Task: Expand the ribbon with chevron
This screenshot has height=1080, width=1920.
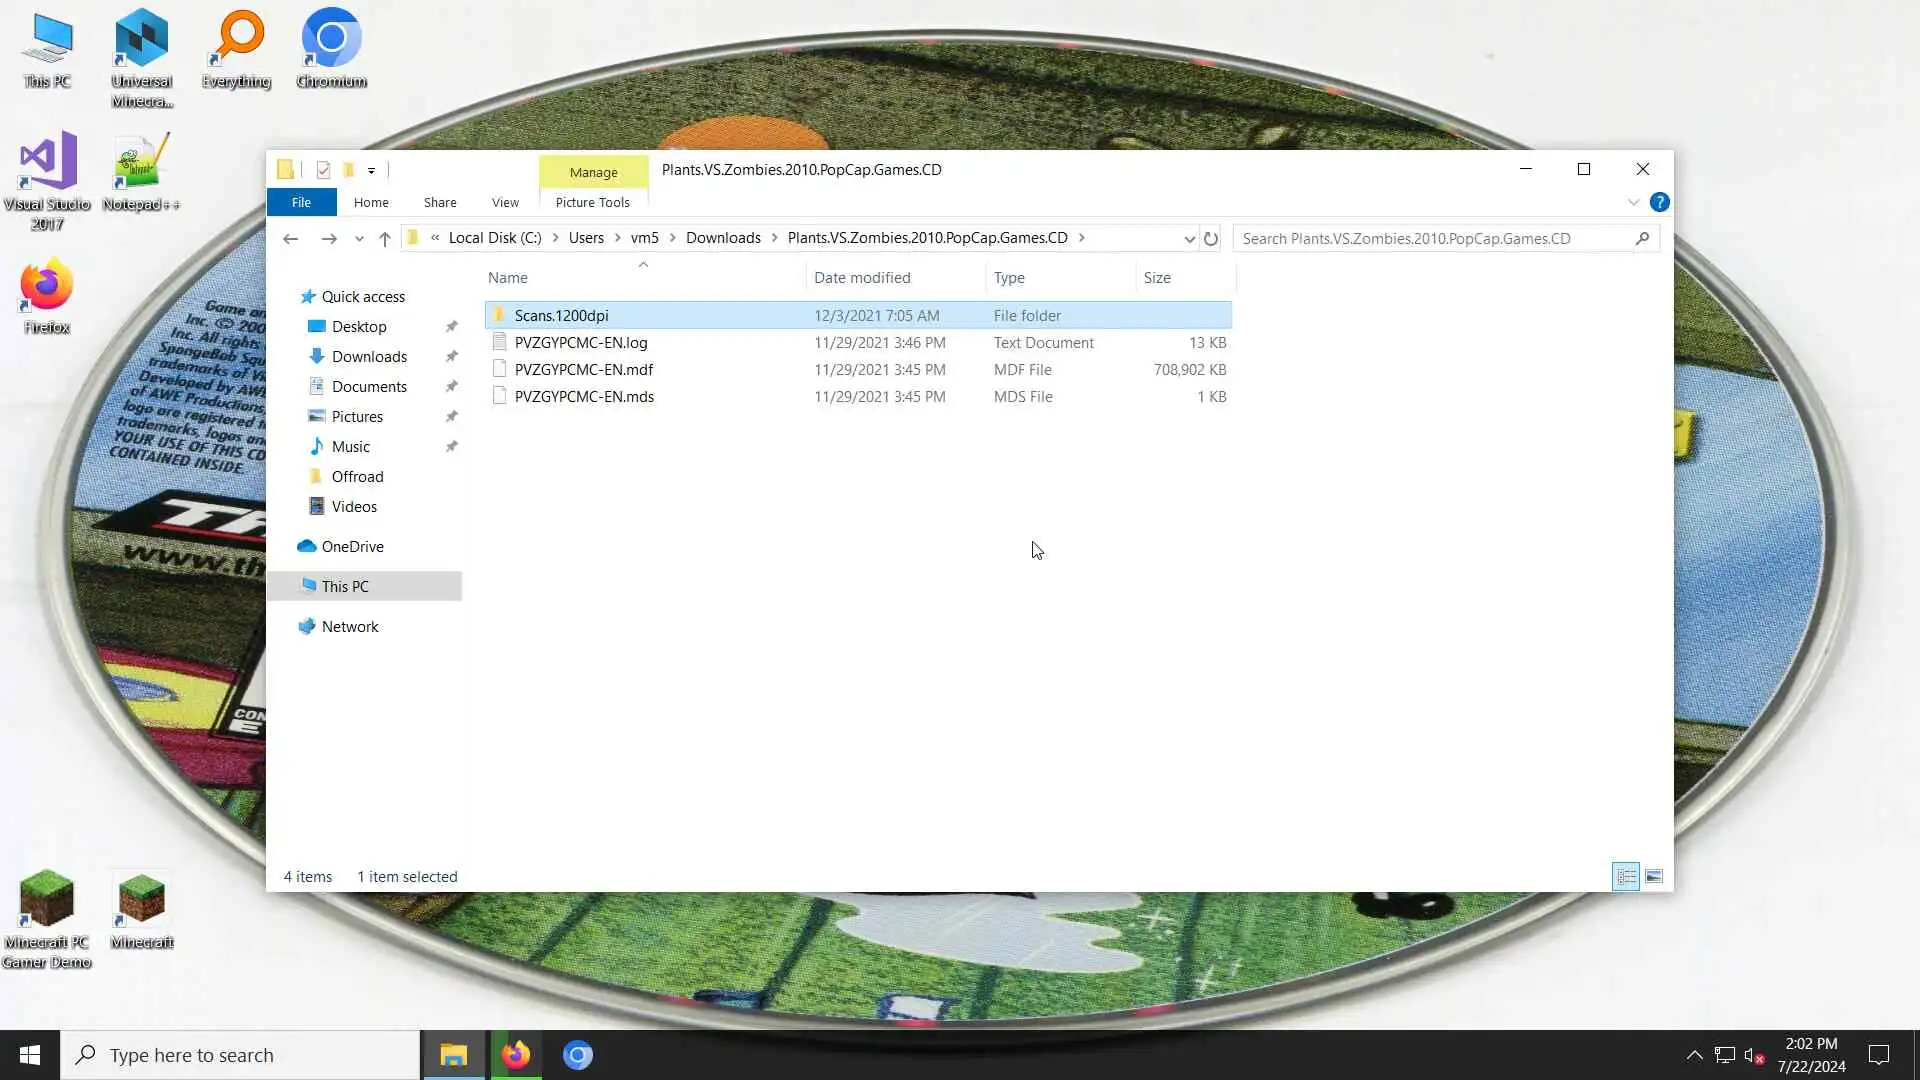Action: (x=1633, y=202)
